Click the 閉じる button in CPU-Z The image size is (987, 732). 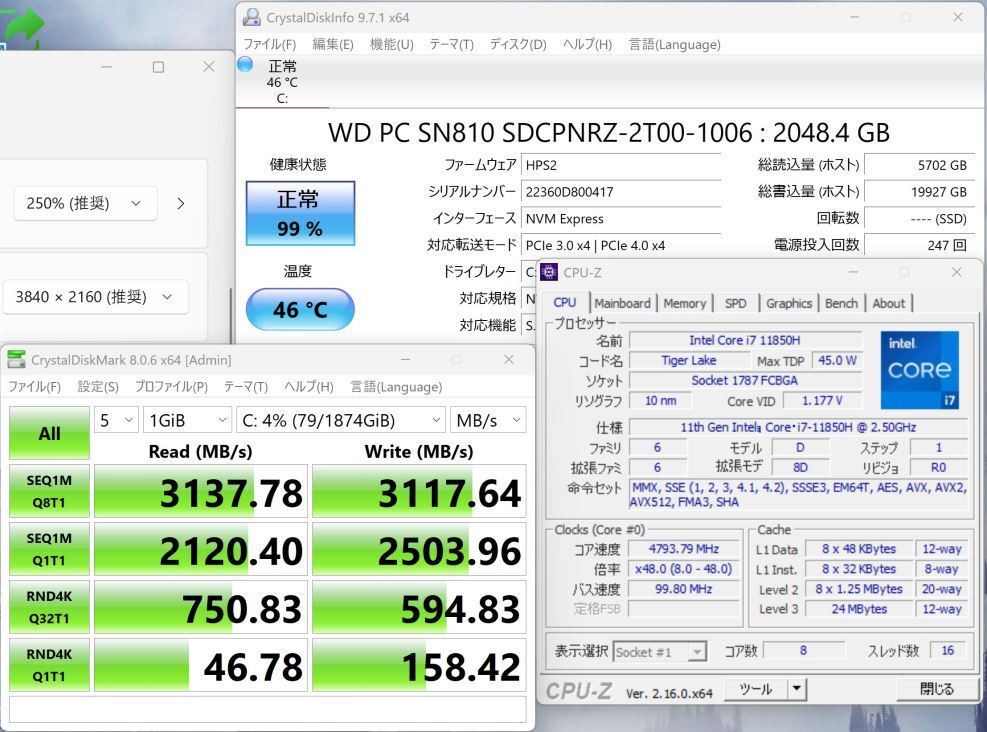pyautogui.click(x=936, y=689)
